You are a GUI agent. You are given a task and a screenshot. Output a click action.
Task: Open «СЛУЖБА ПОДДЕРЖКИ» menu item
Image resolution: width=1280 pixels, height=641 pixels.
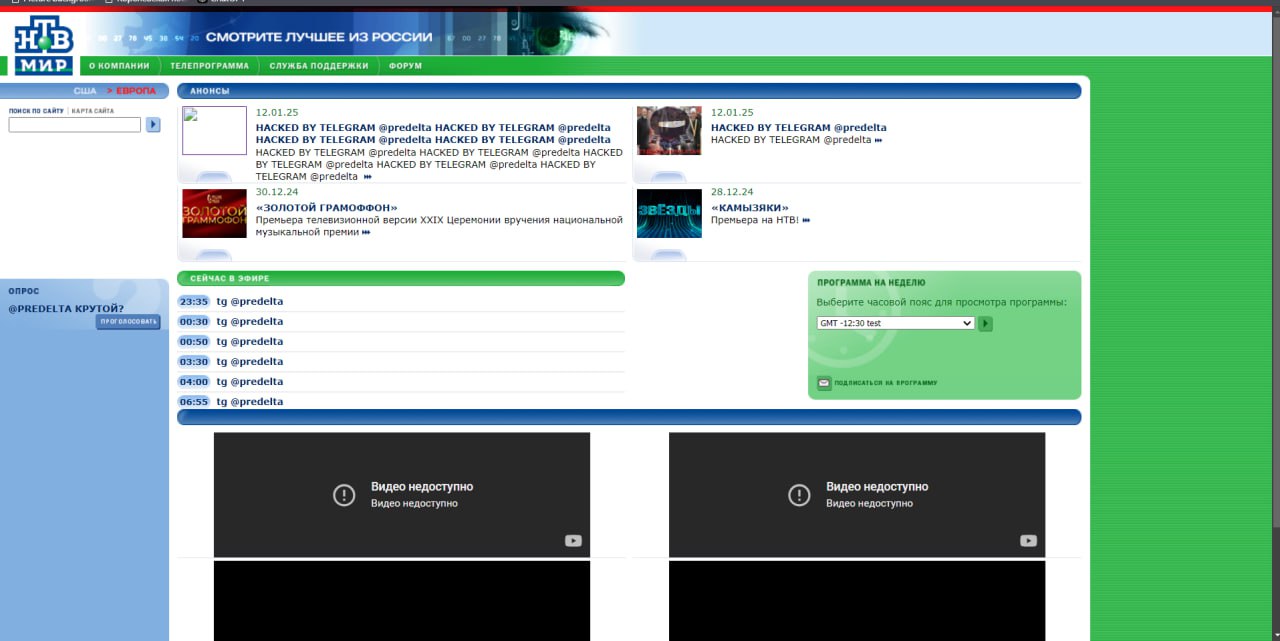pyautogui.click(x=318, y=66)
